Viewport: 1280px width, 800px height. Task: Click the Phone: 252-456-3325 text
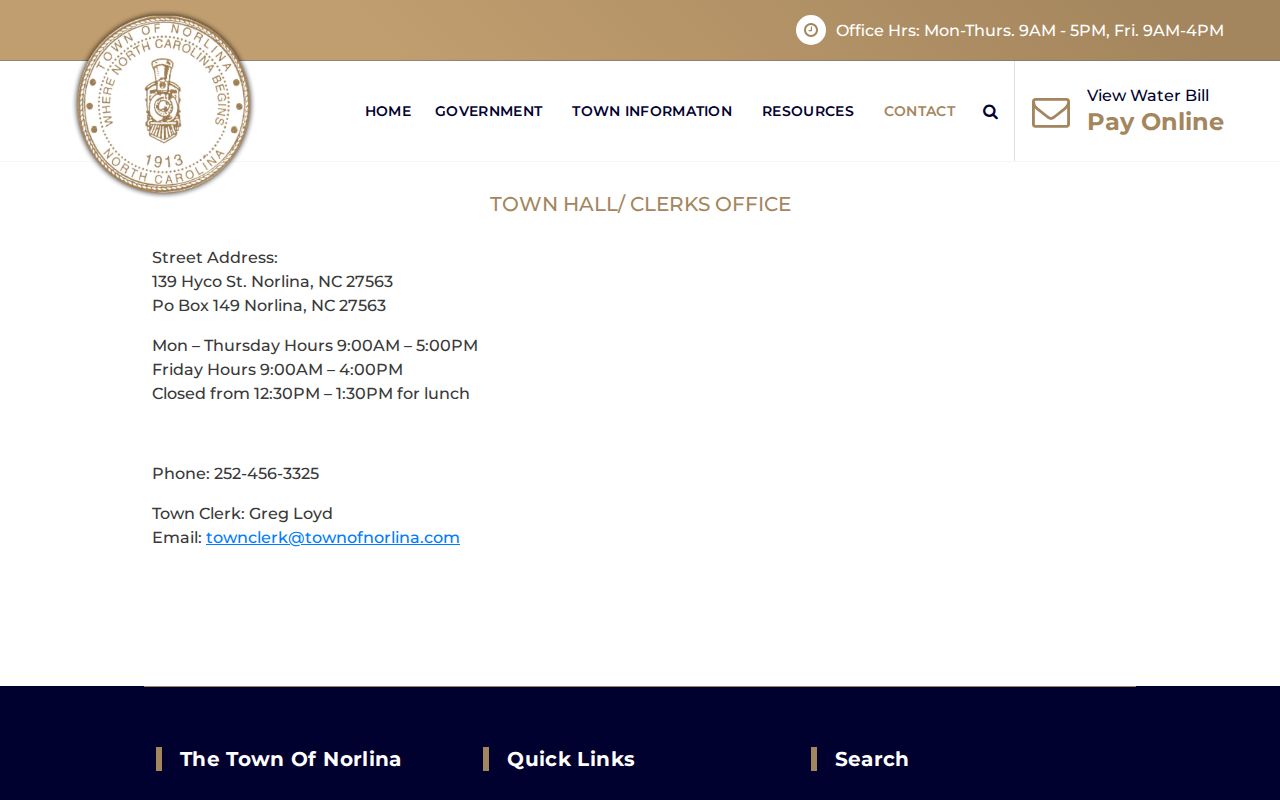coord(236,473)
